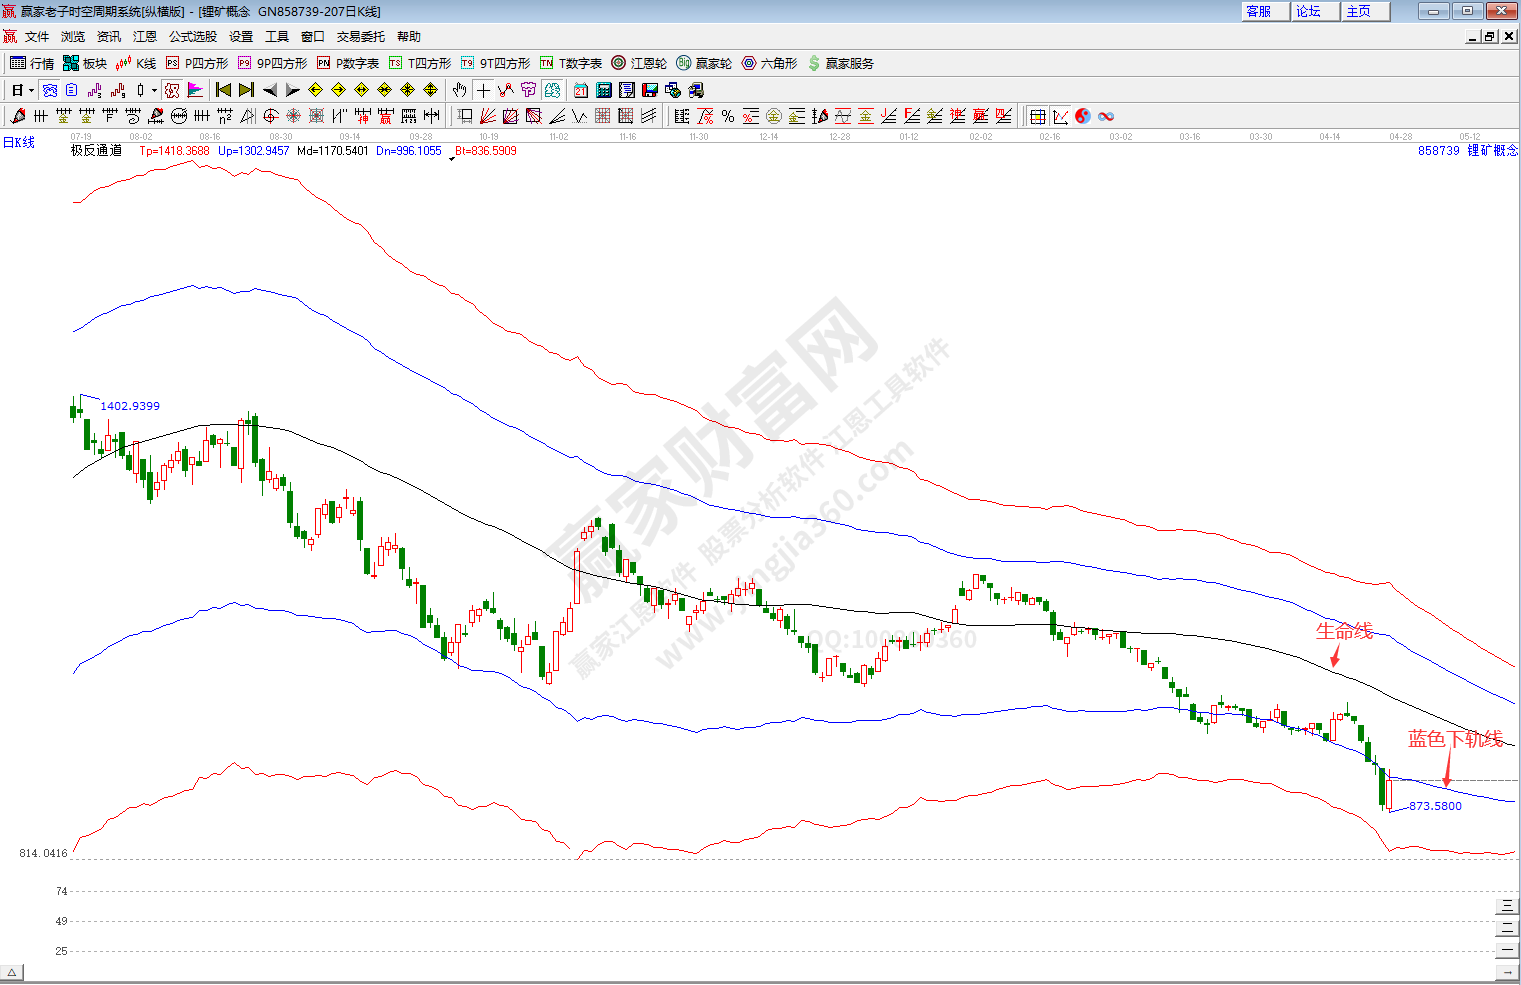Viewport: 1521px width, 985px height.
Task: Toggle the colored grid display button
Action: (1038, 116)
